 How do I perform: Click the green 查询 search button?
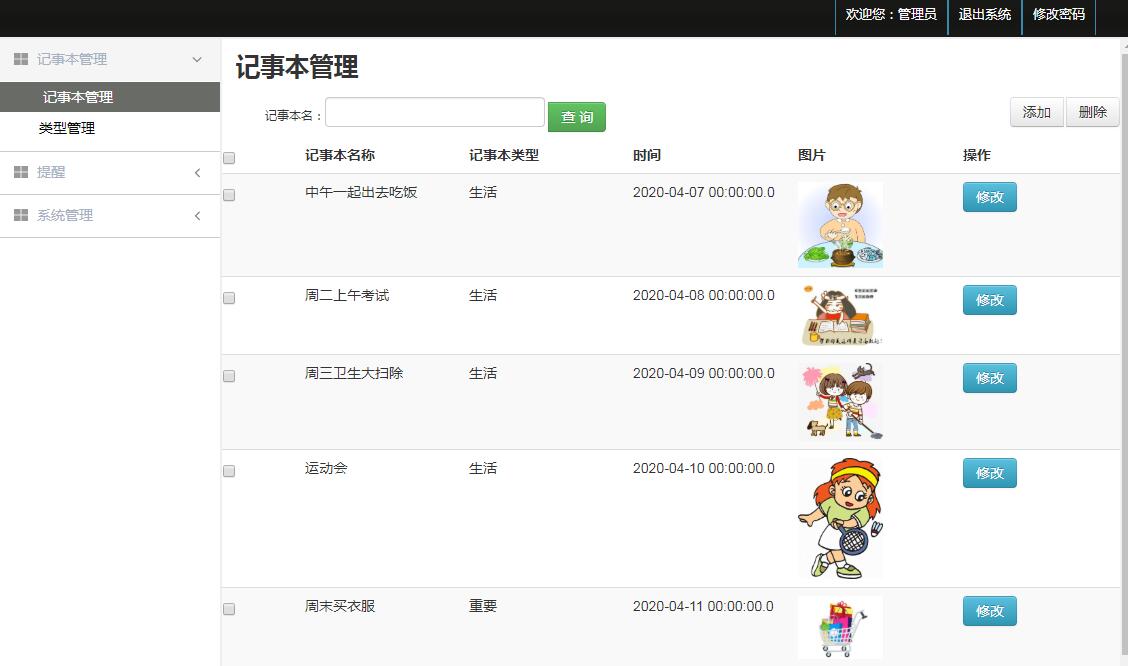pyautogui.click(x=576, y=117)
